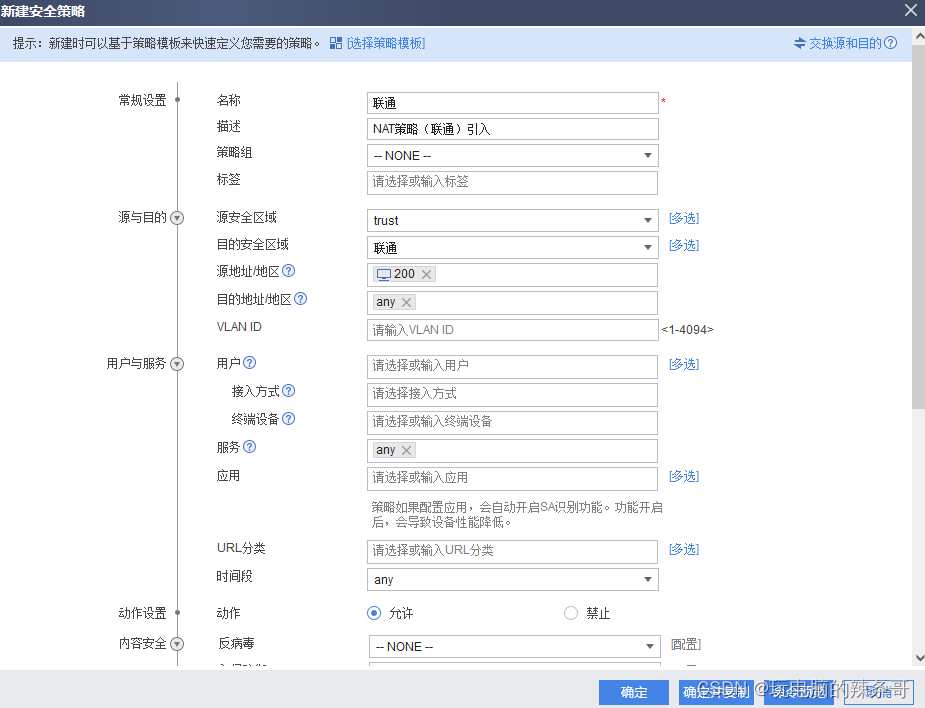The width and height of the screenshot is (925, 708).
Task: Open the policy template selector icon
Action: pos(336,43)
